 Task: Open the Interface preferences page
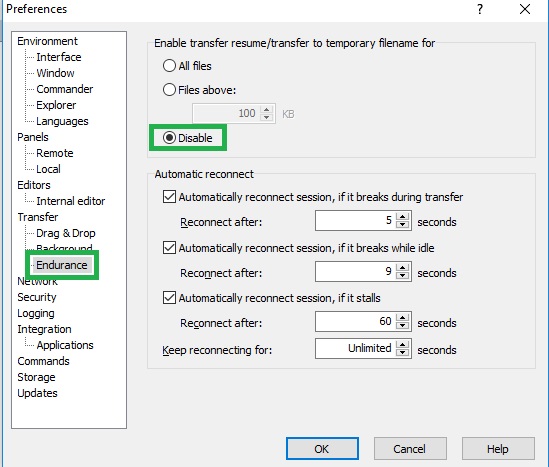[x=59, y=57]
